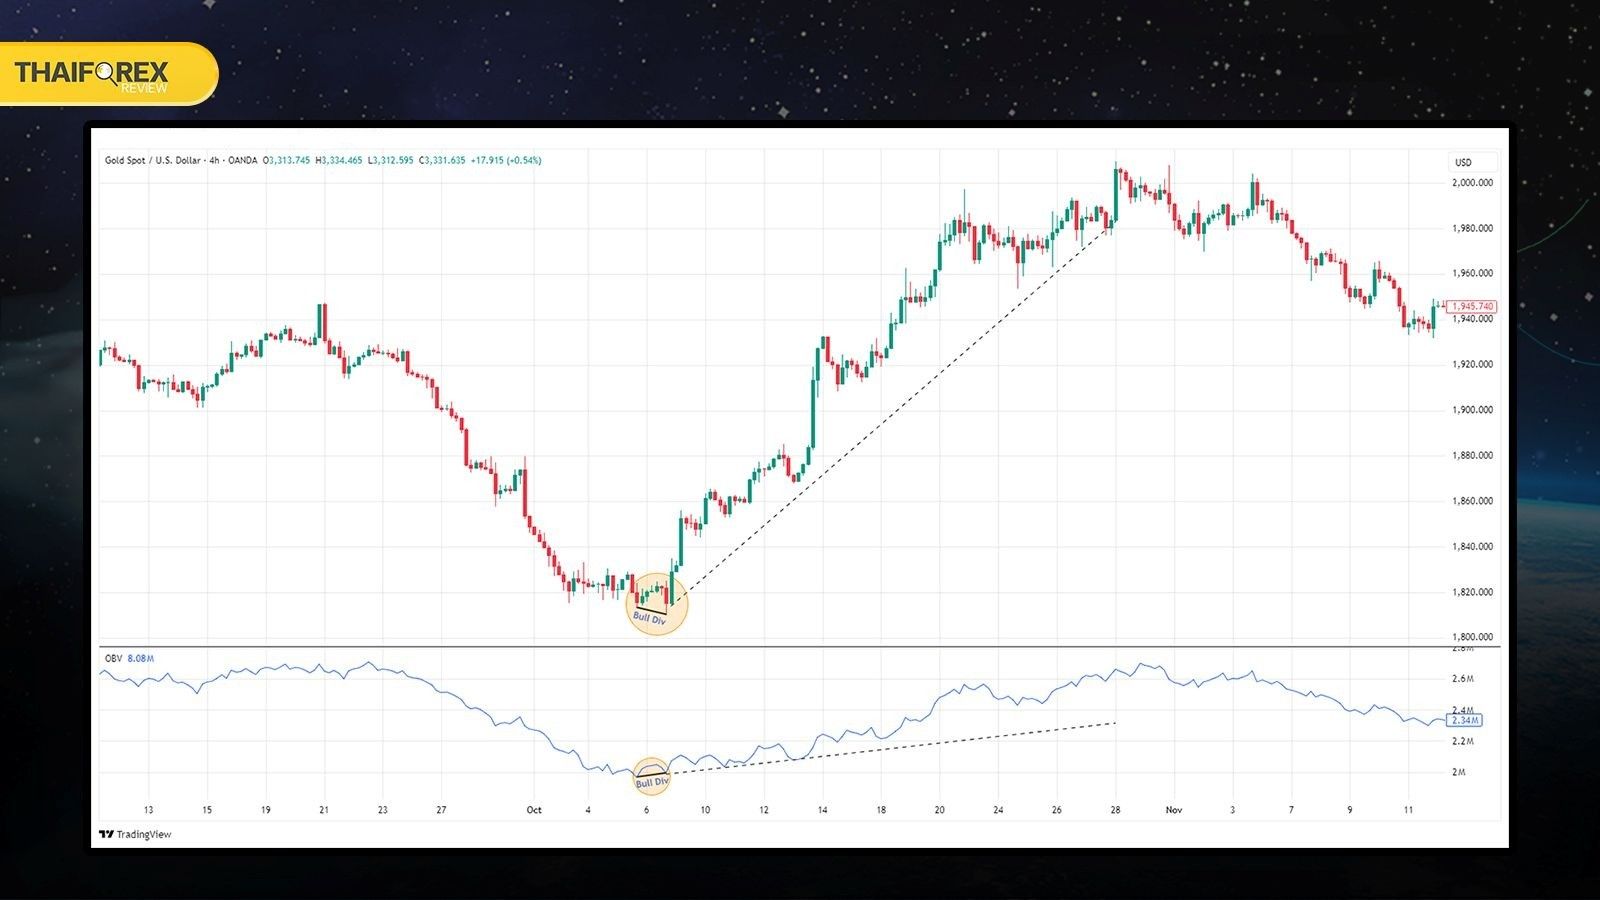The image size is (1600, 900).
Task: Click the high price value H3,334.465
Action: [339, 160]
